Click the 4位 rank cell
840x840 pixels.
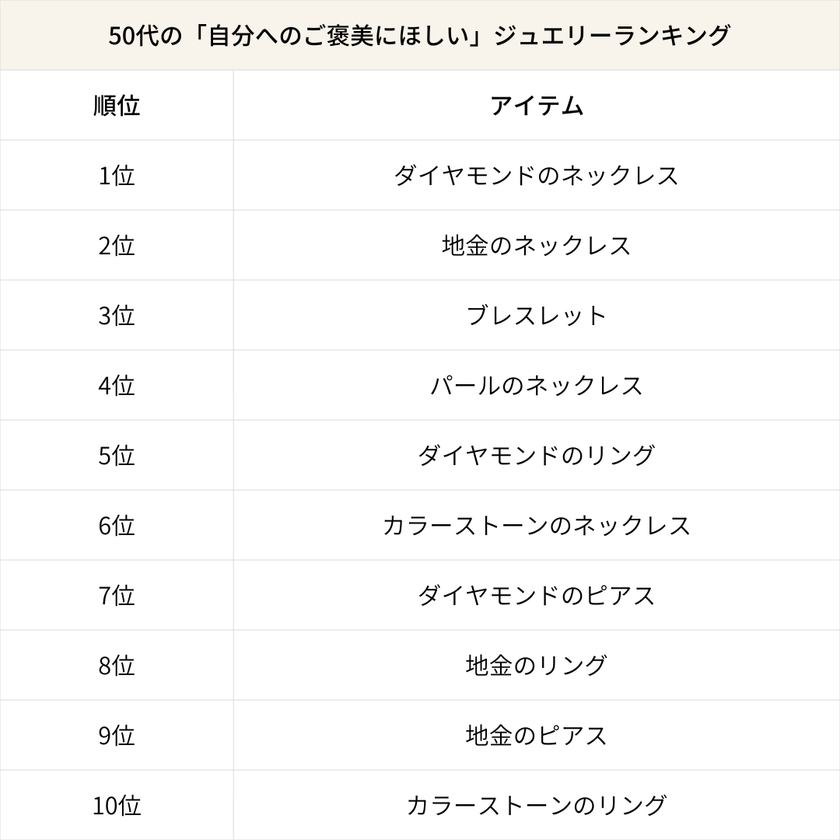pyautogui.click(x=116, y=386)
